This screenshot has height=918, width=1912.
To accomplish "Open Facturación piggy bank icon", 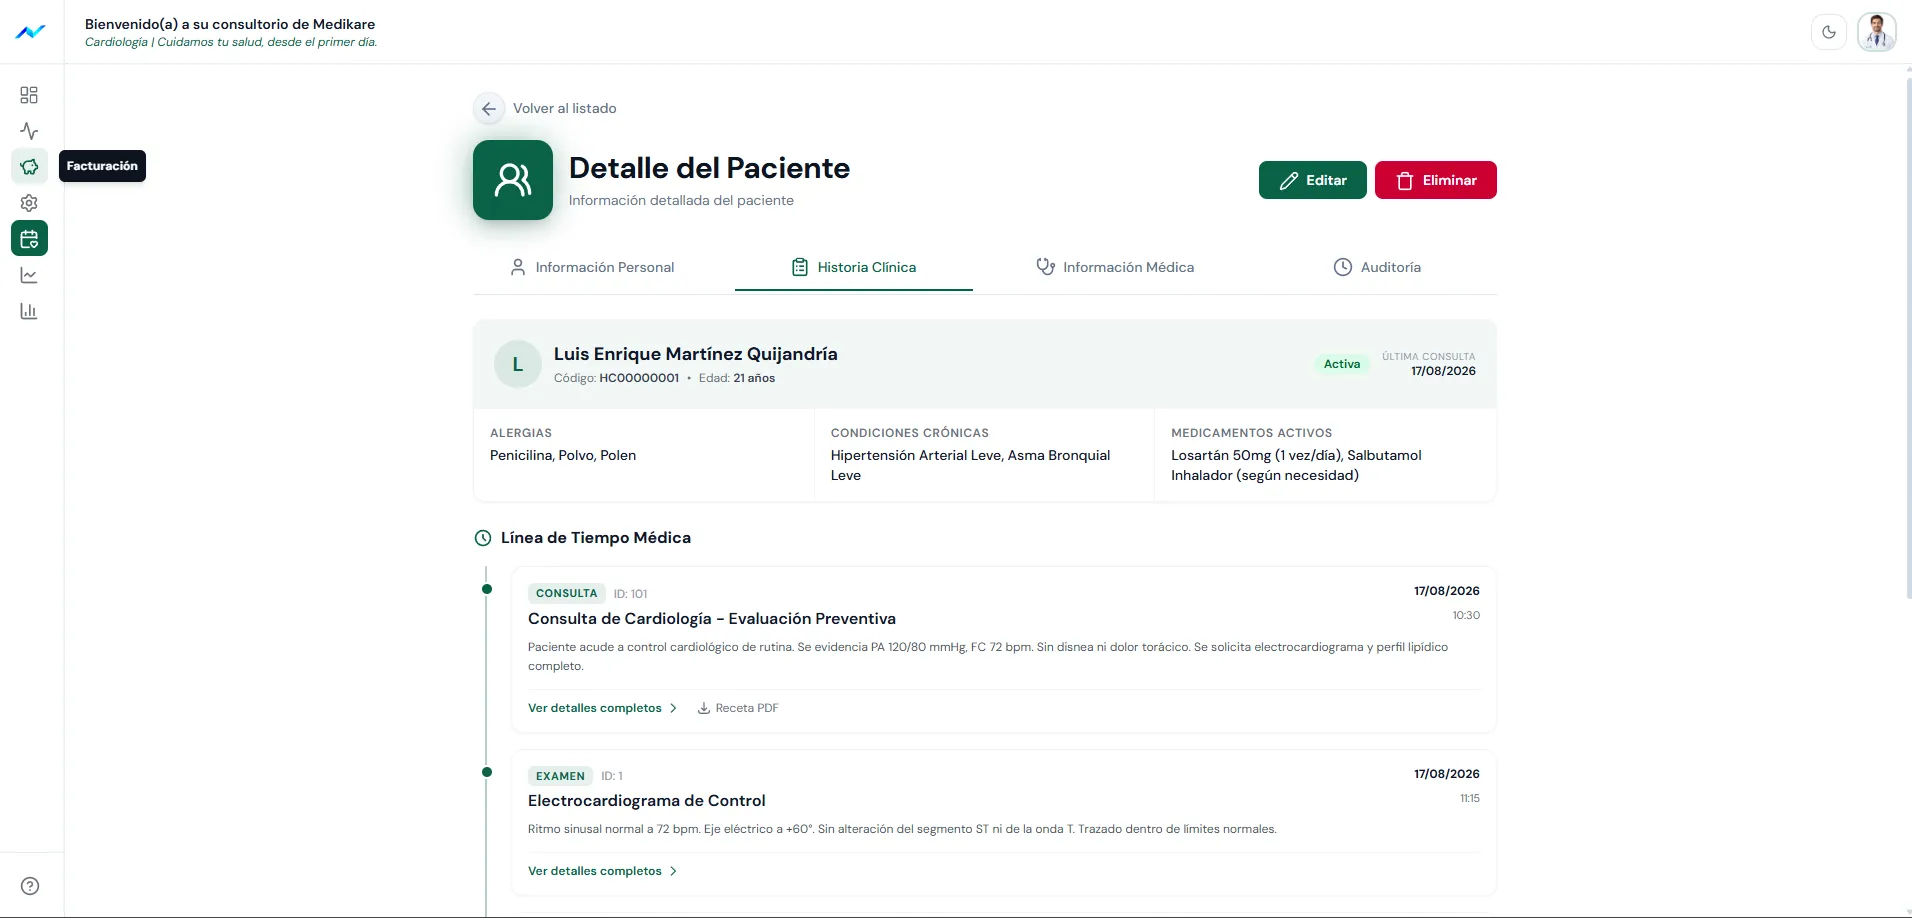I will click(x=29, y=167).
